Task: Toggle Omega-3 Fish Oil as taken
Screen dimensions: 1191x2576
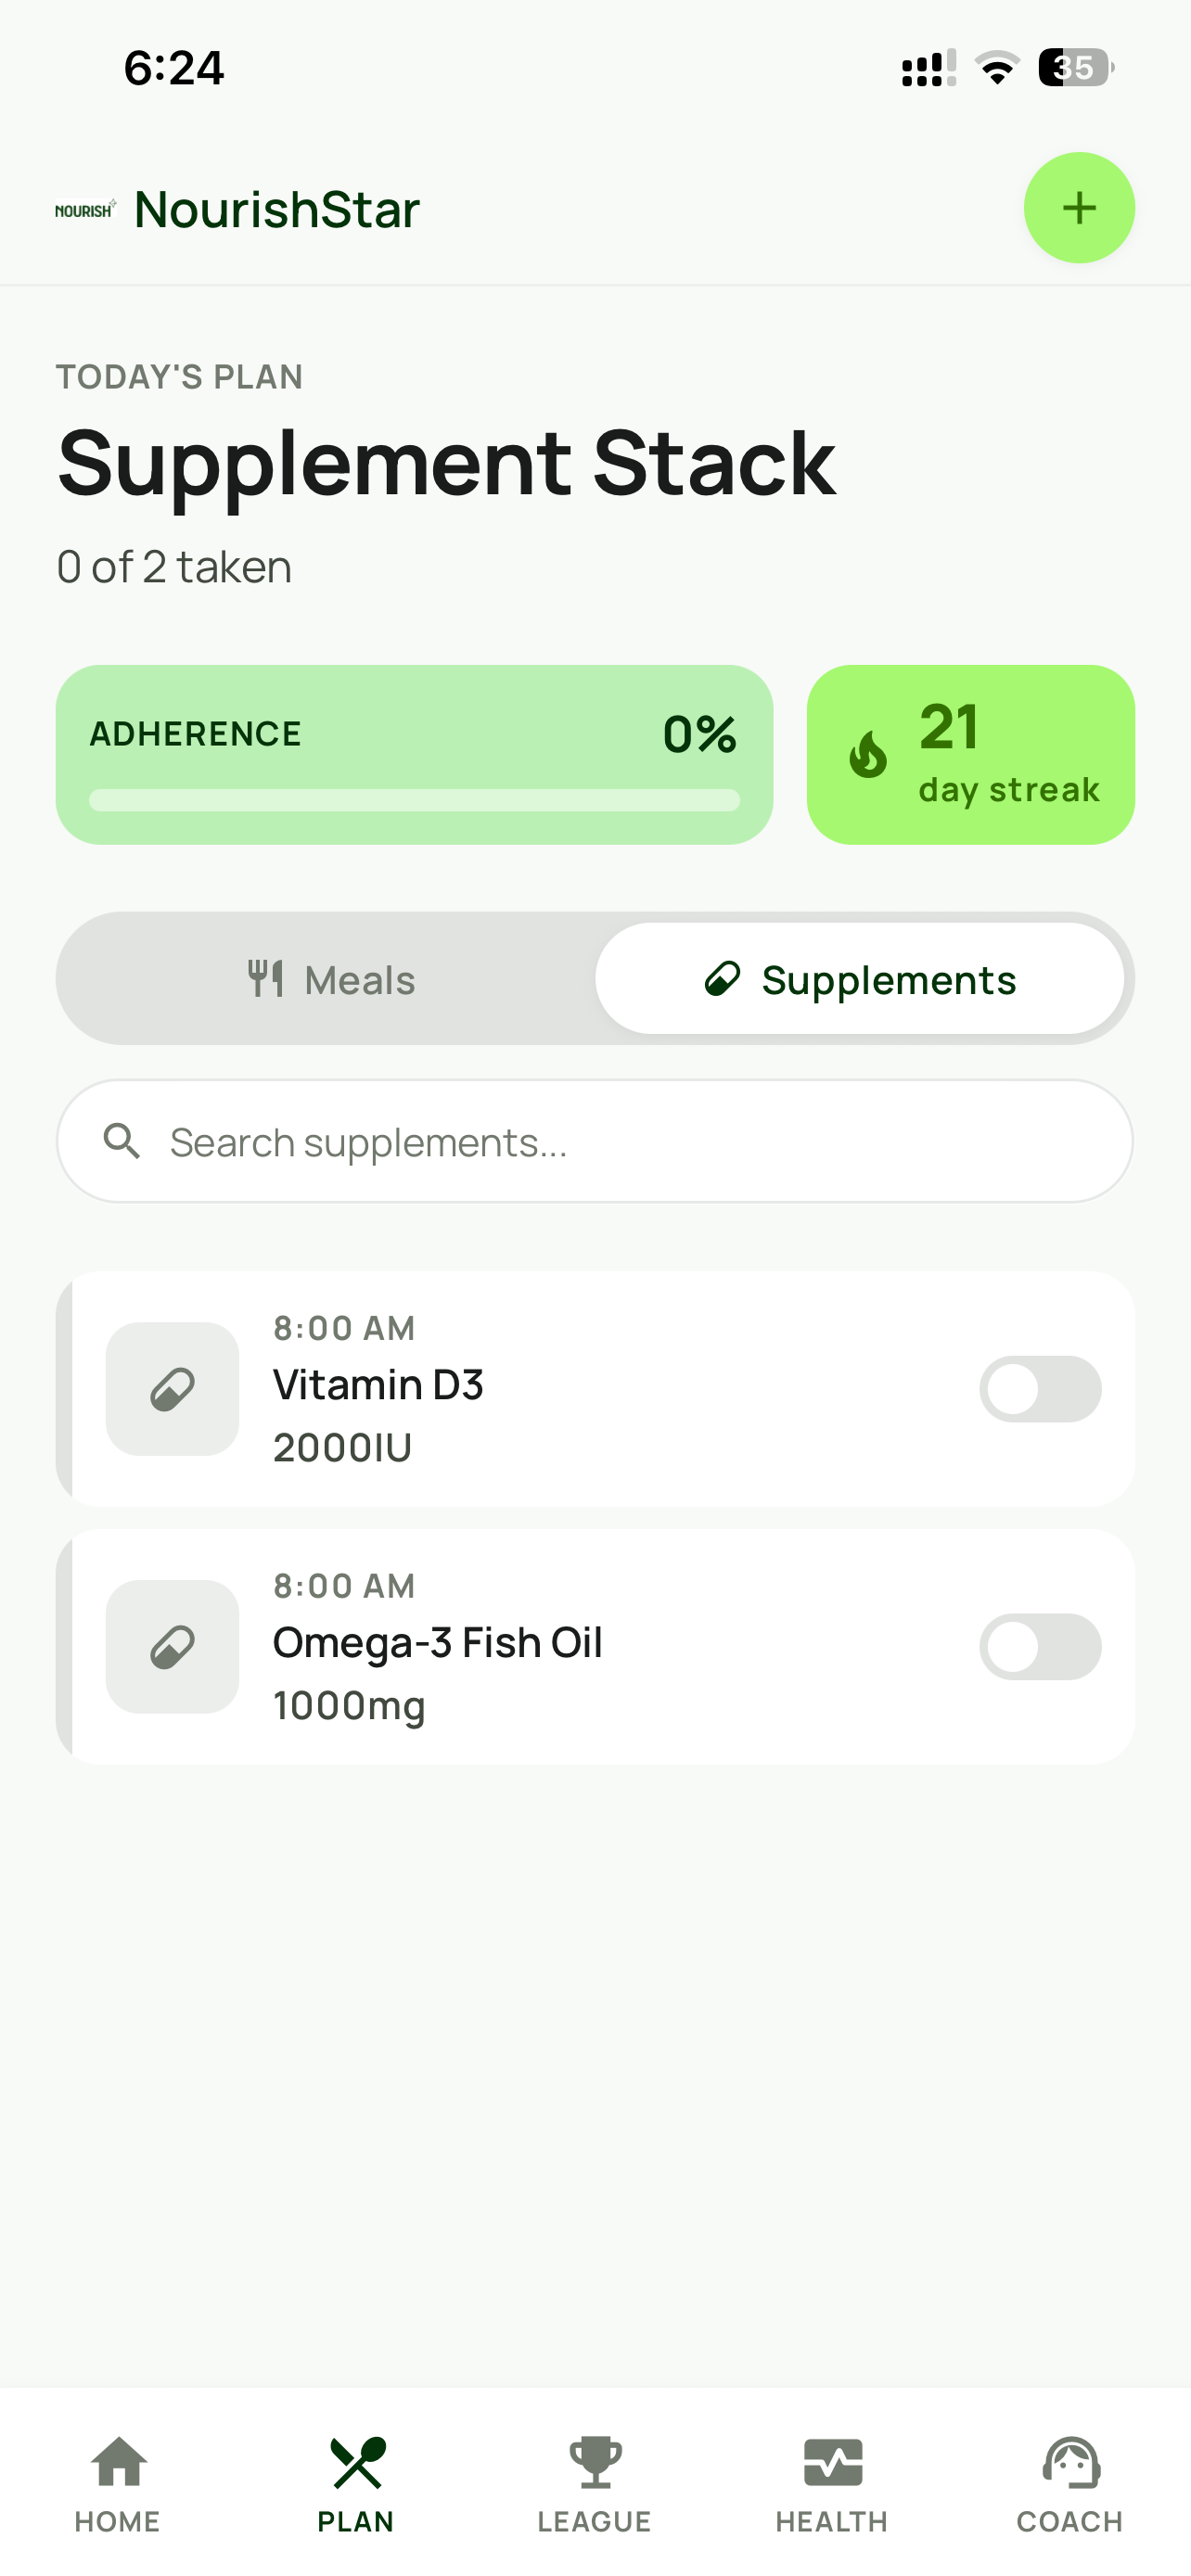Action: coord(1040,1646)
